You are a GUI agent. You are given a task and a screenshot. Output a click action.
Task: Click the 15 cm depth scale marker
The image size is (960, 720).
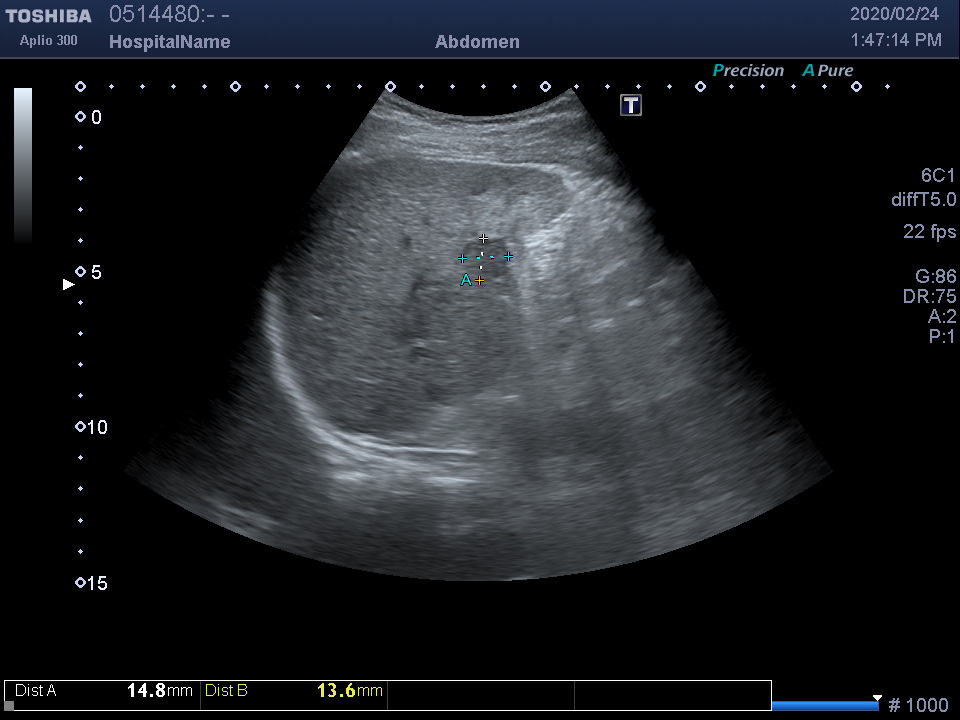point(81,583)
